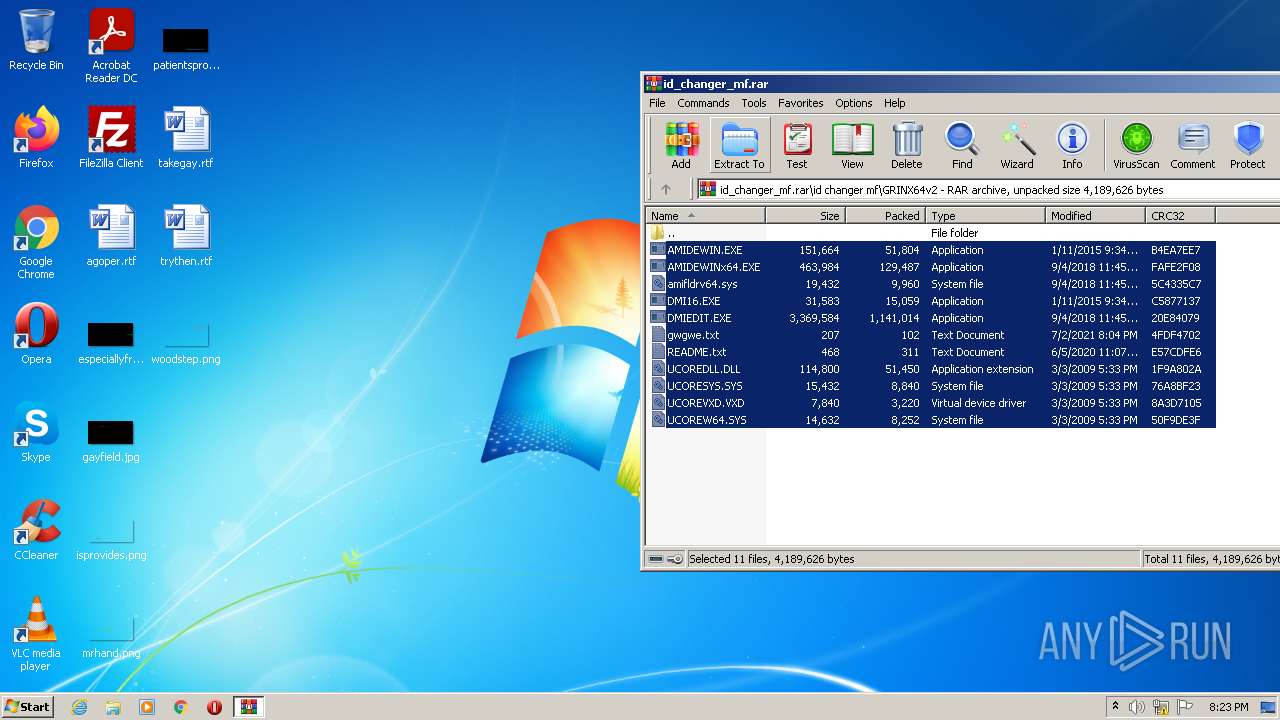Run the Test archive tool
Image resolution: width=1280 pixels, height=720 pixels.
pos(797,146)
